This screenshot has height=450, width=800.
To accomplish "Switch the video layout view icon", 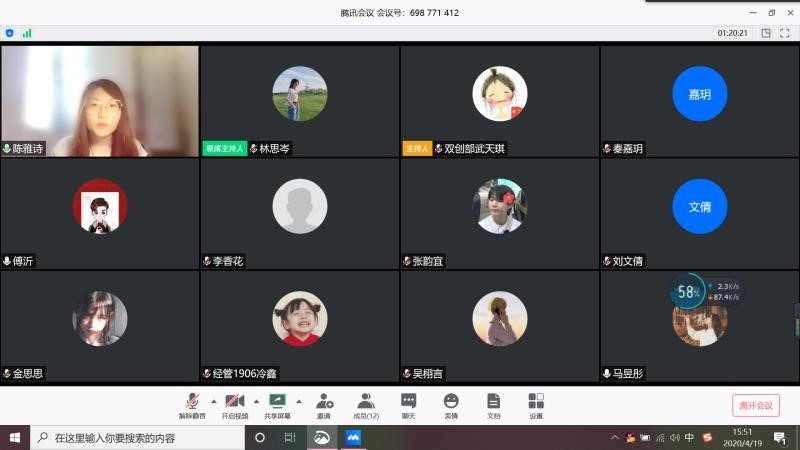I will 765,33.
